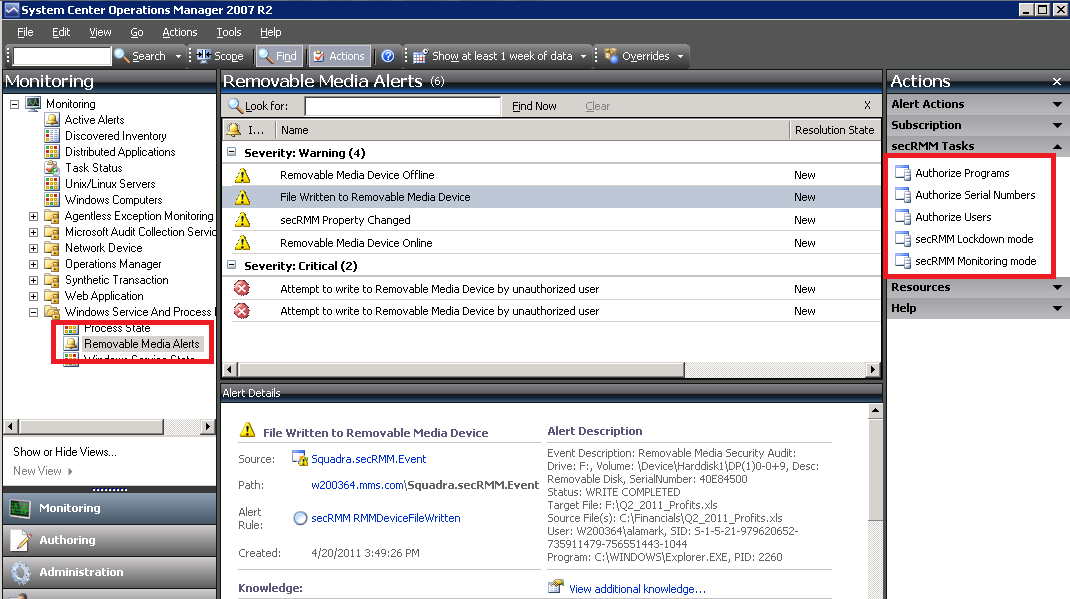Click warning icon for secRMM Property Changed
The height and width of the screenshot is (599, 1070).
pos(242,220)
